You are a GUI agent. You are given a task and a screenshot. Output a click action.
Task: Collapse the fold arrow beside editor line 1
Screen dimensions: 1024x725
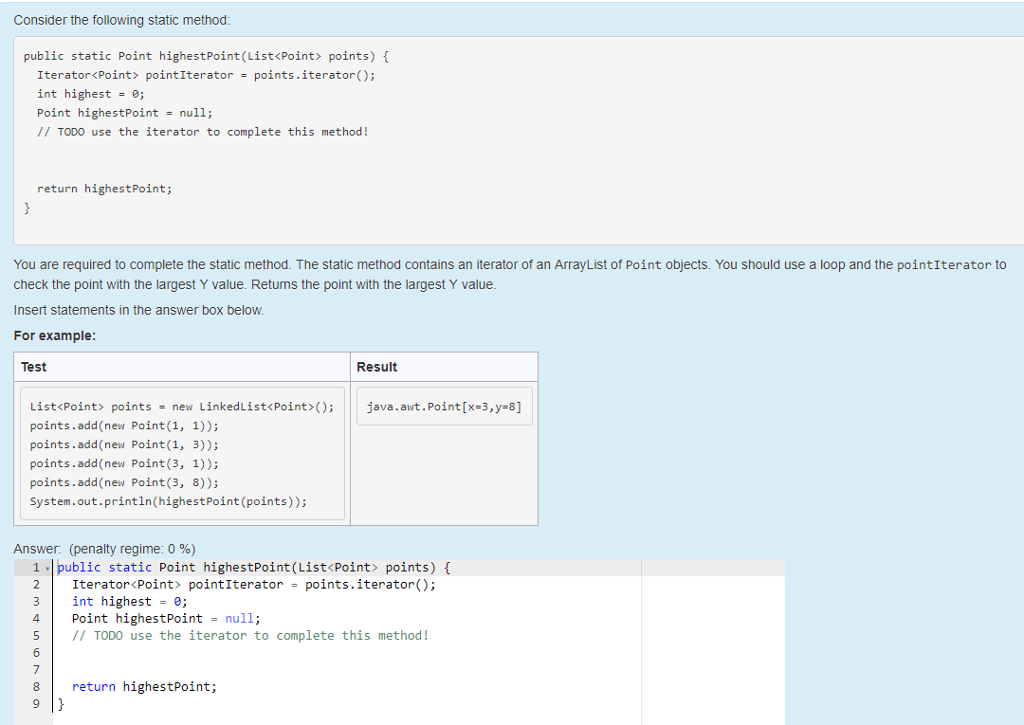(x=49, y=568)
